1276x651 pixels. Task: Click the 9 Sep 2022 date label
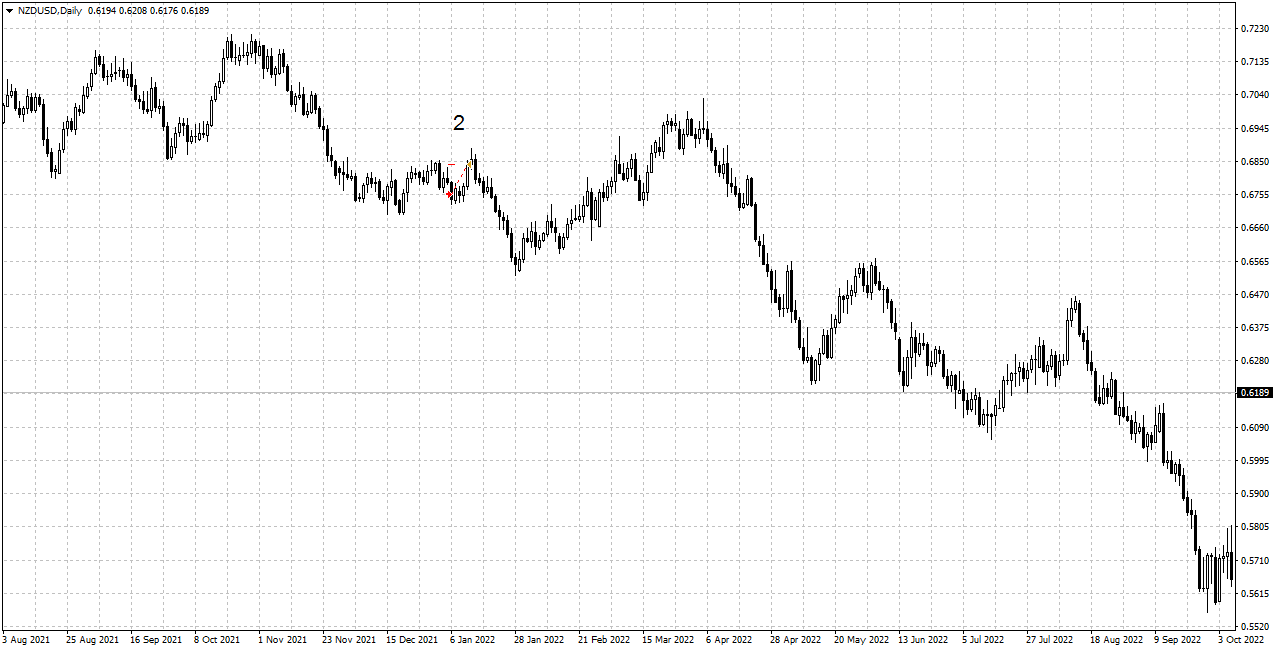(x=1179, y=638)
